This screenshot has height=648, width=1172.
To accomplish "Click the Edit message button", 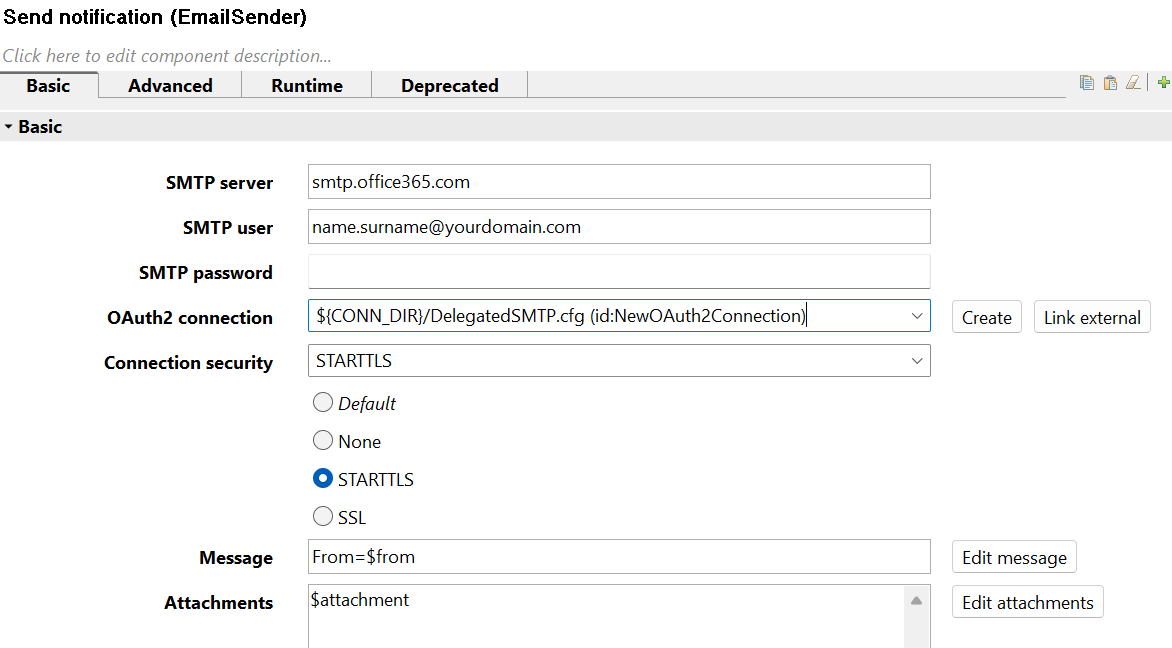I will 1013,557.
